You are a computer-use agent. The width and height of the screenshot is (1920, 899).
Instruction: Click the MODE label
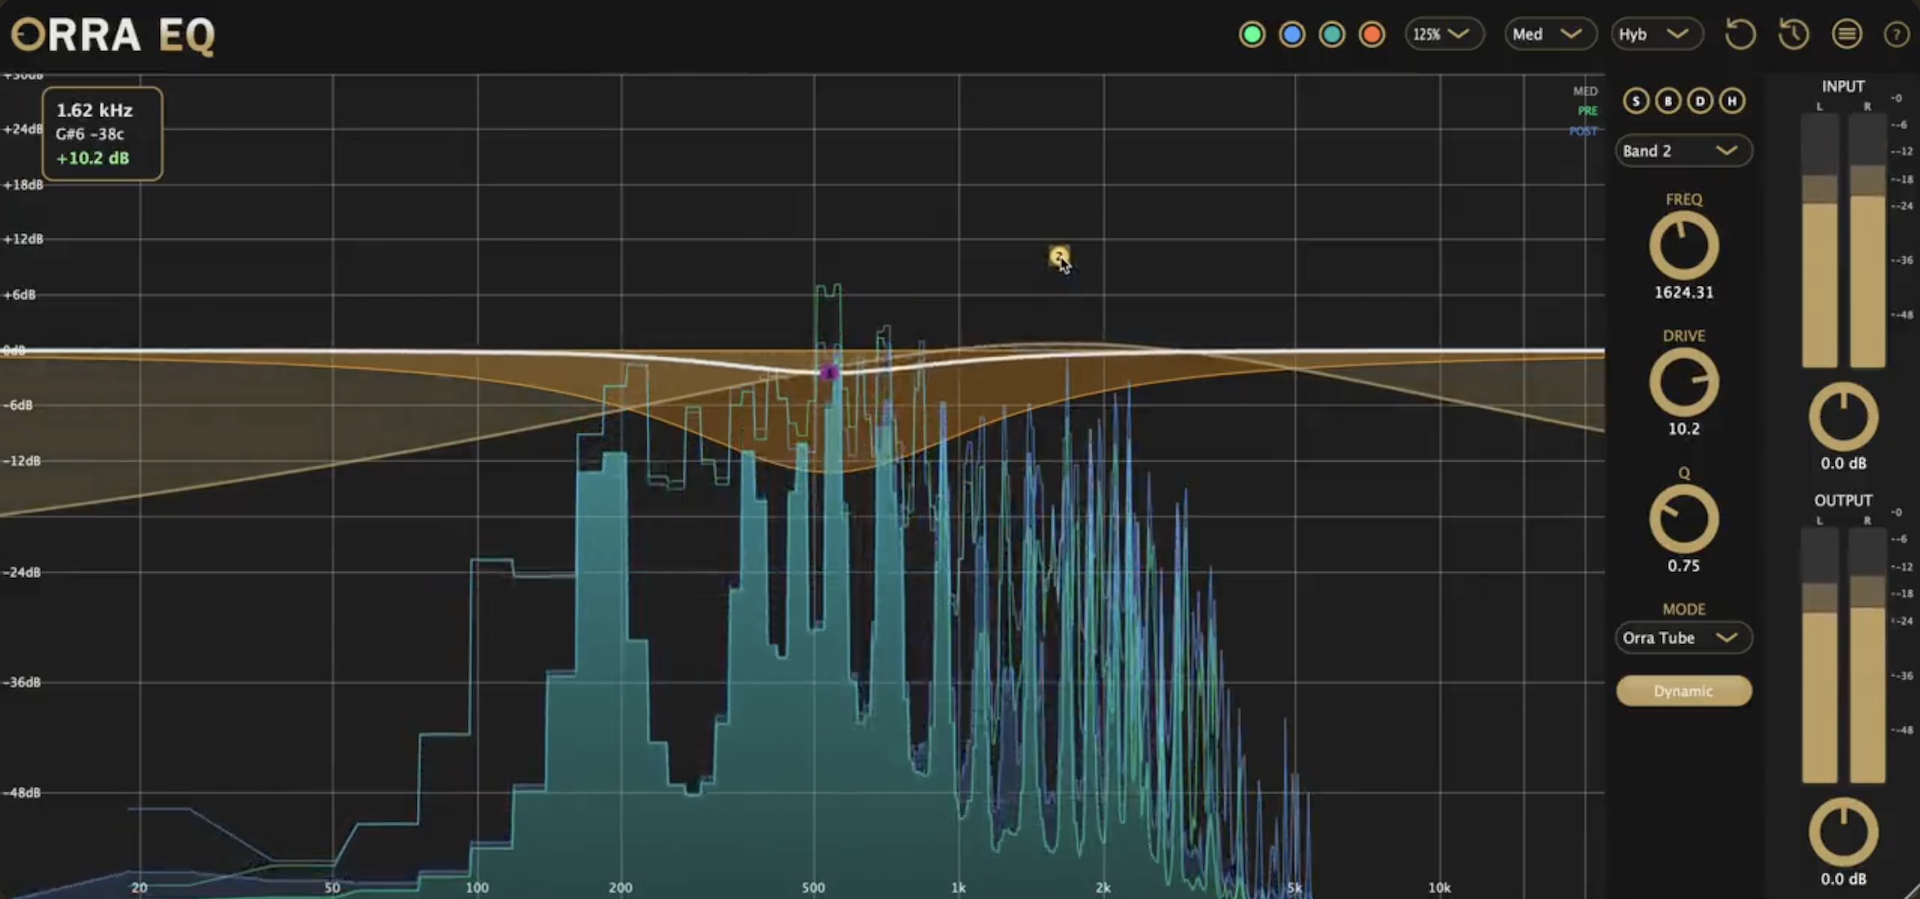point(1684,609)
